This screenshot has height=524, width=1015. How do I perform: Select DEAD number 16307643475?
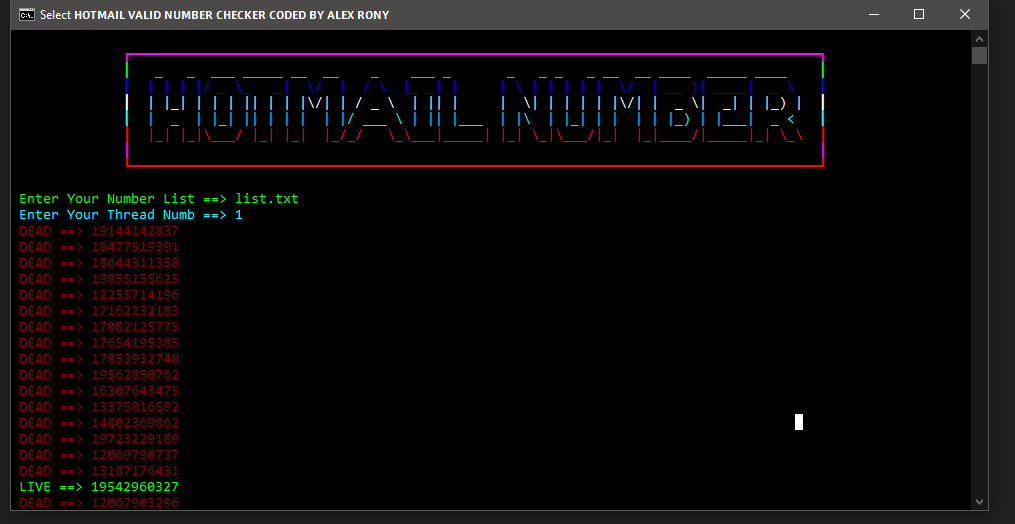(x=135, y=391)
